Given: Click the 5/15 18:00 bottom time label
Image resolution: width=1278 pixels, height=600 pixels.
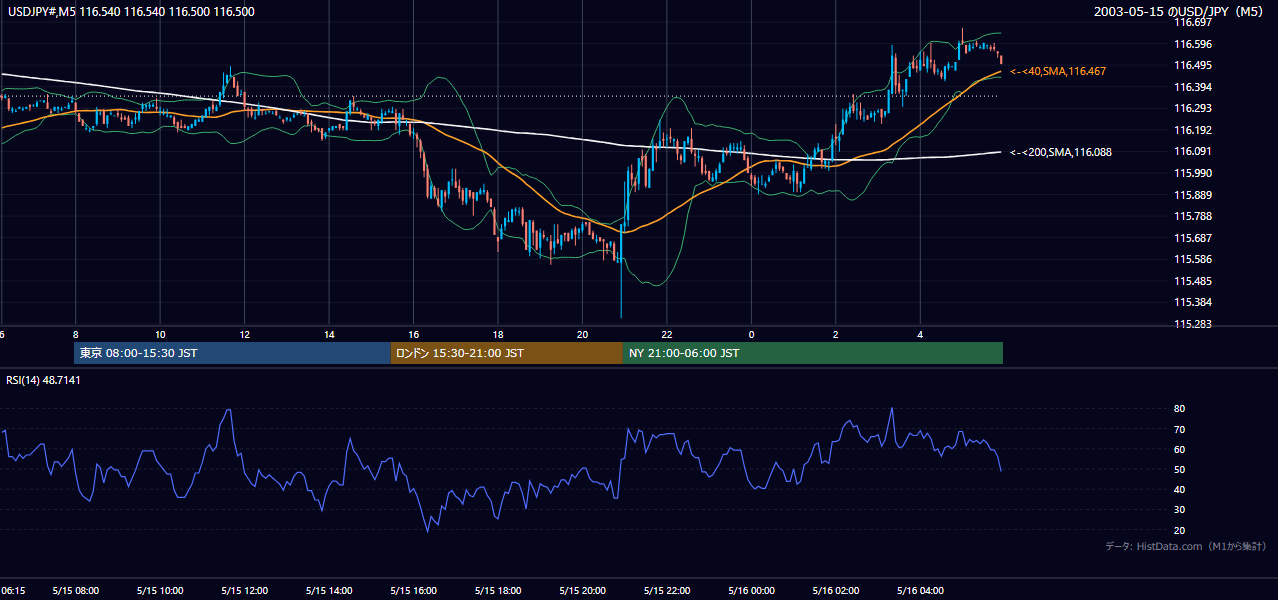Looking at the screenshot, I should pos(498,591).
